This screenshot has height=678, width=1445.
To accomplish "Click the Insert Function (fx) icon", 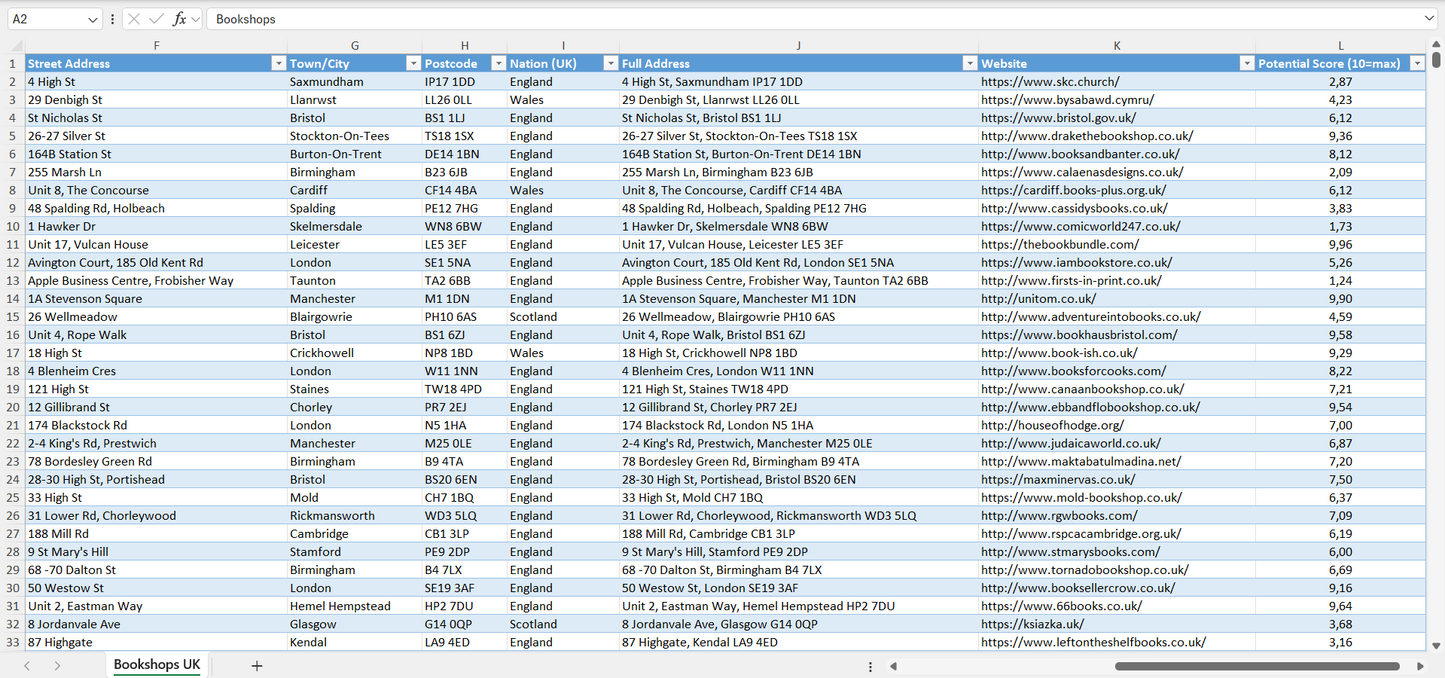I will (179, 18).
